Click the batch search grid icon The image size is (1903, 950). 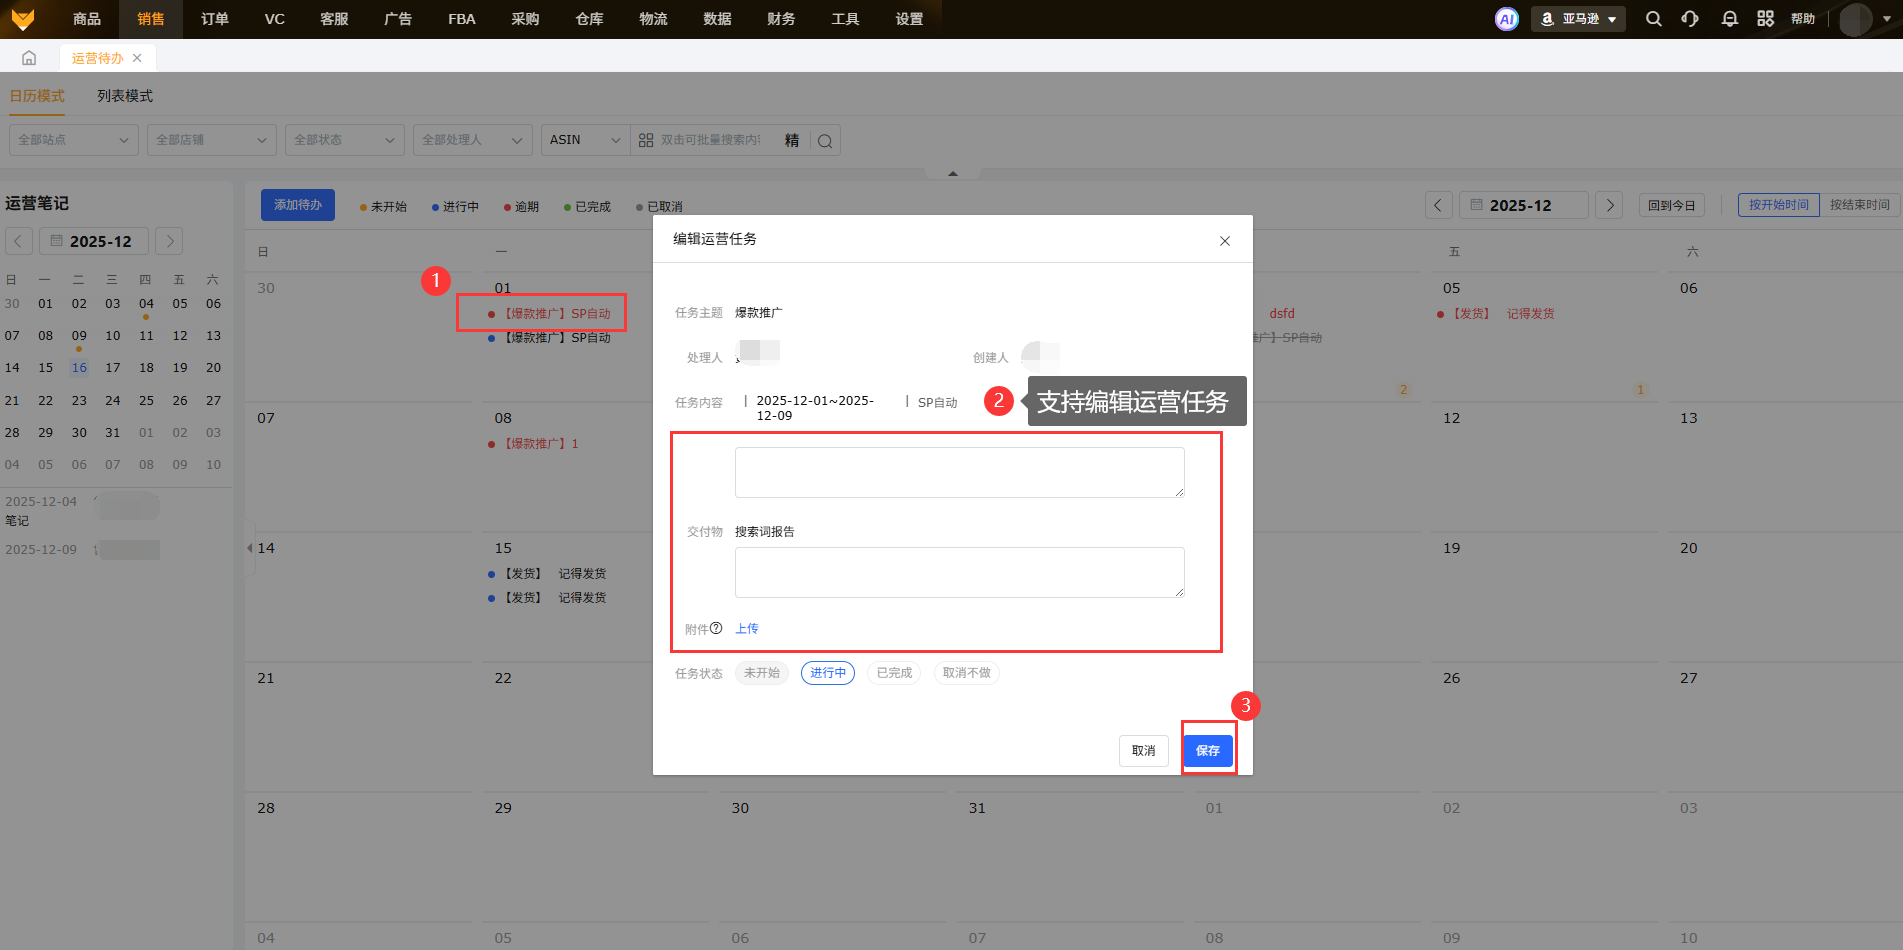tap(646, 140)
